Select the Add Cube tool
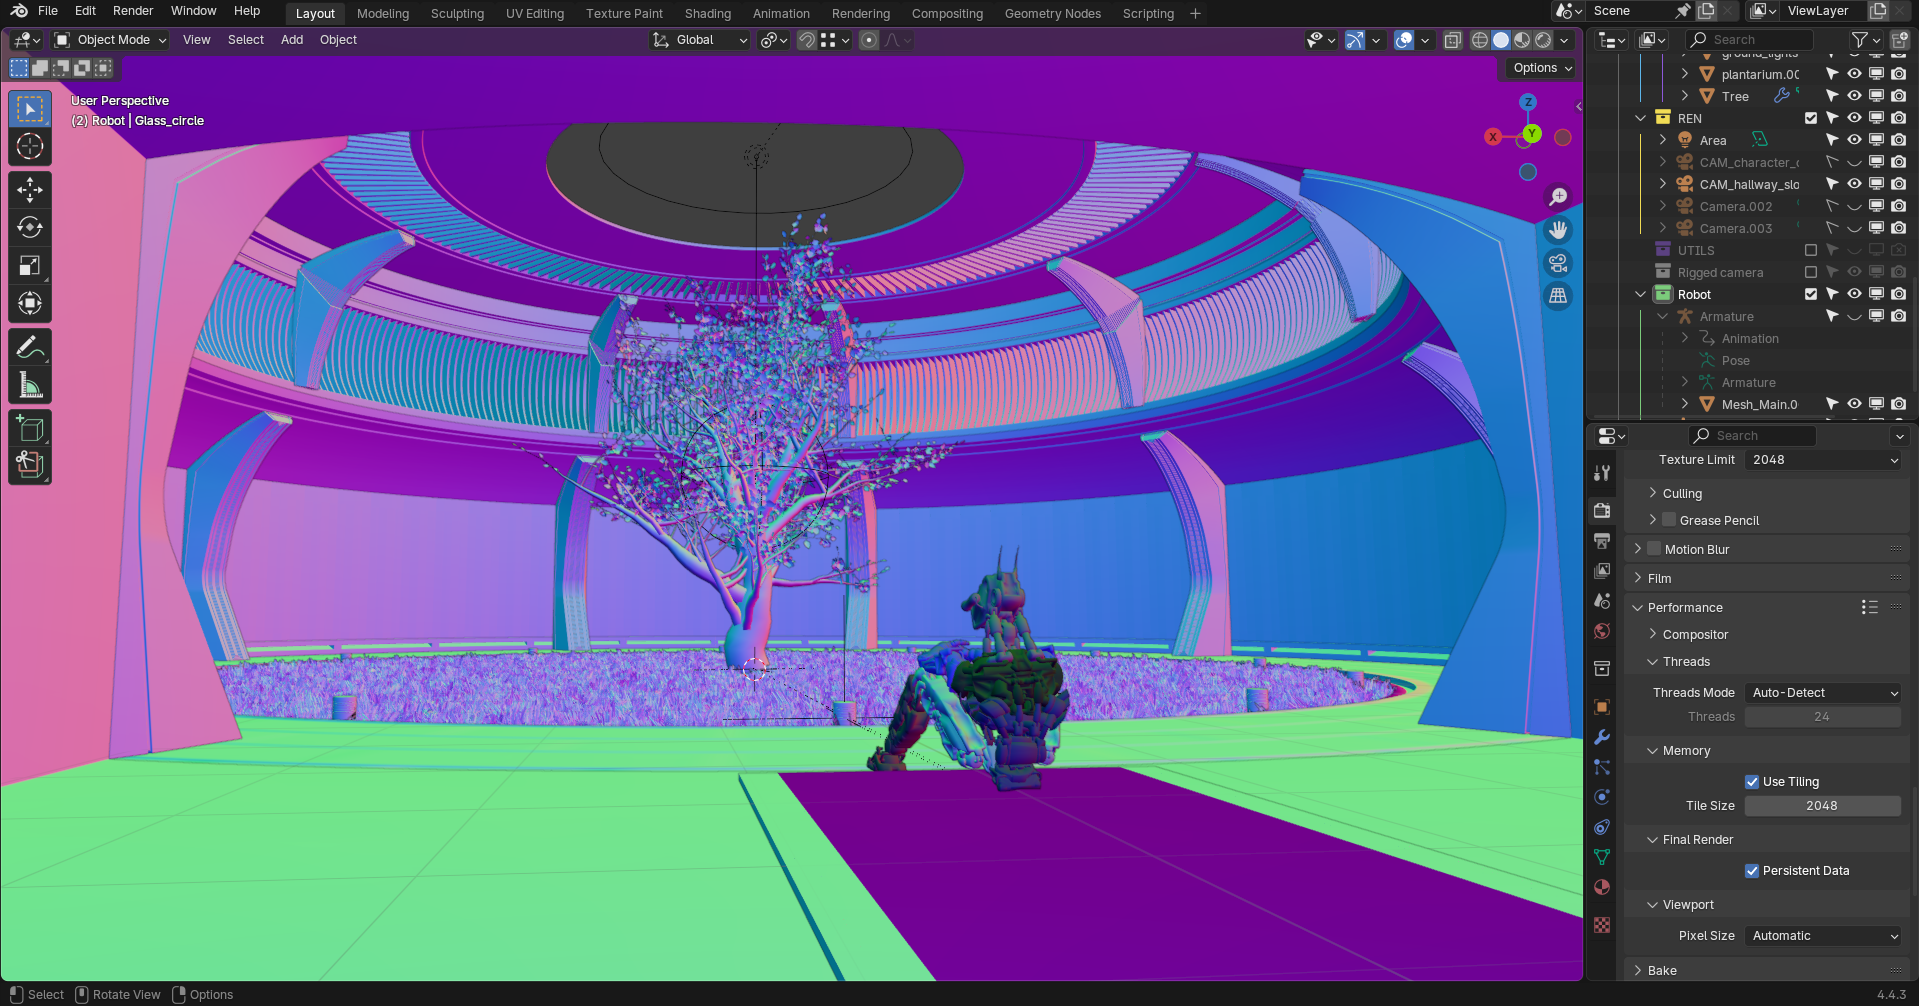1919x1006 pixels. click(x=30, y=429)
